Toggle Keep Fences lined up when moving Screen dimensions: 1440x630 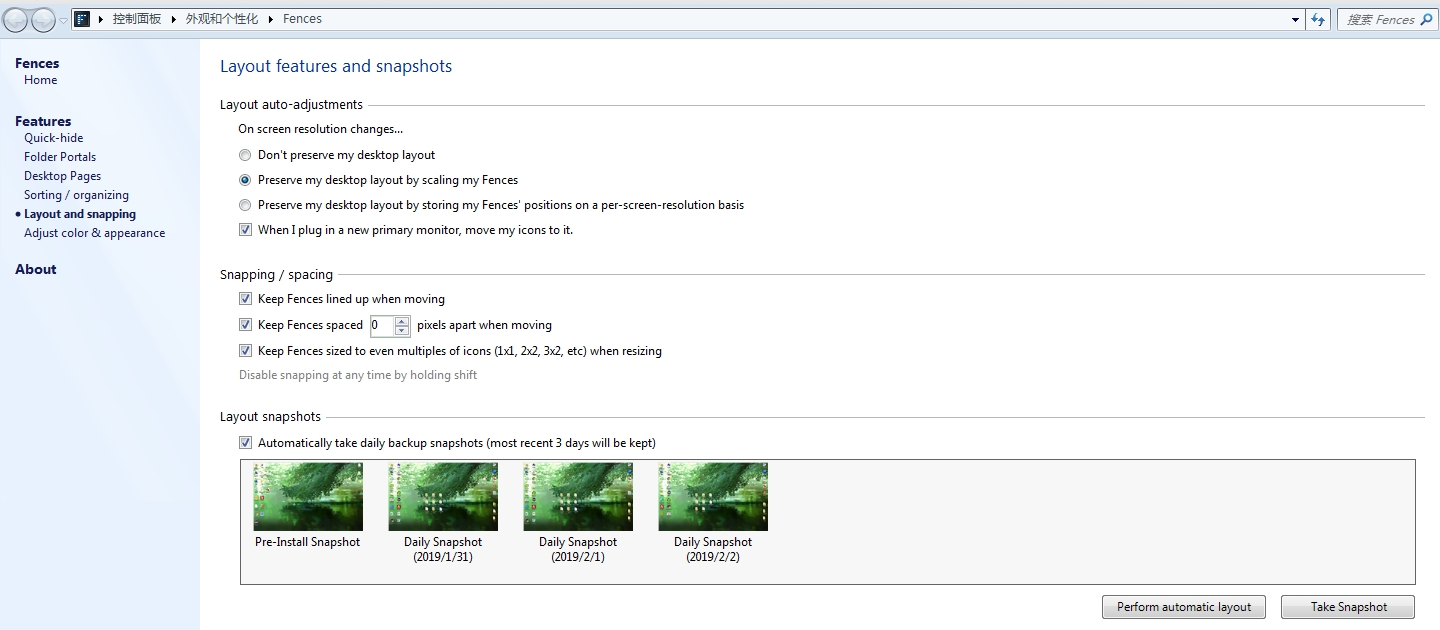click(245, 299)
